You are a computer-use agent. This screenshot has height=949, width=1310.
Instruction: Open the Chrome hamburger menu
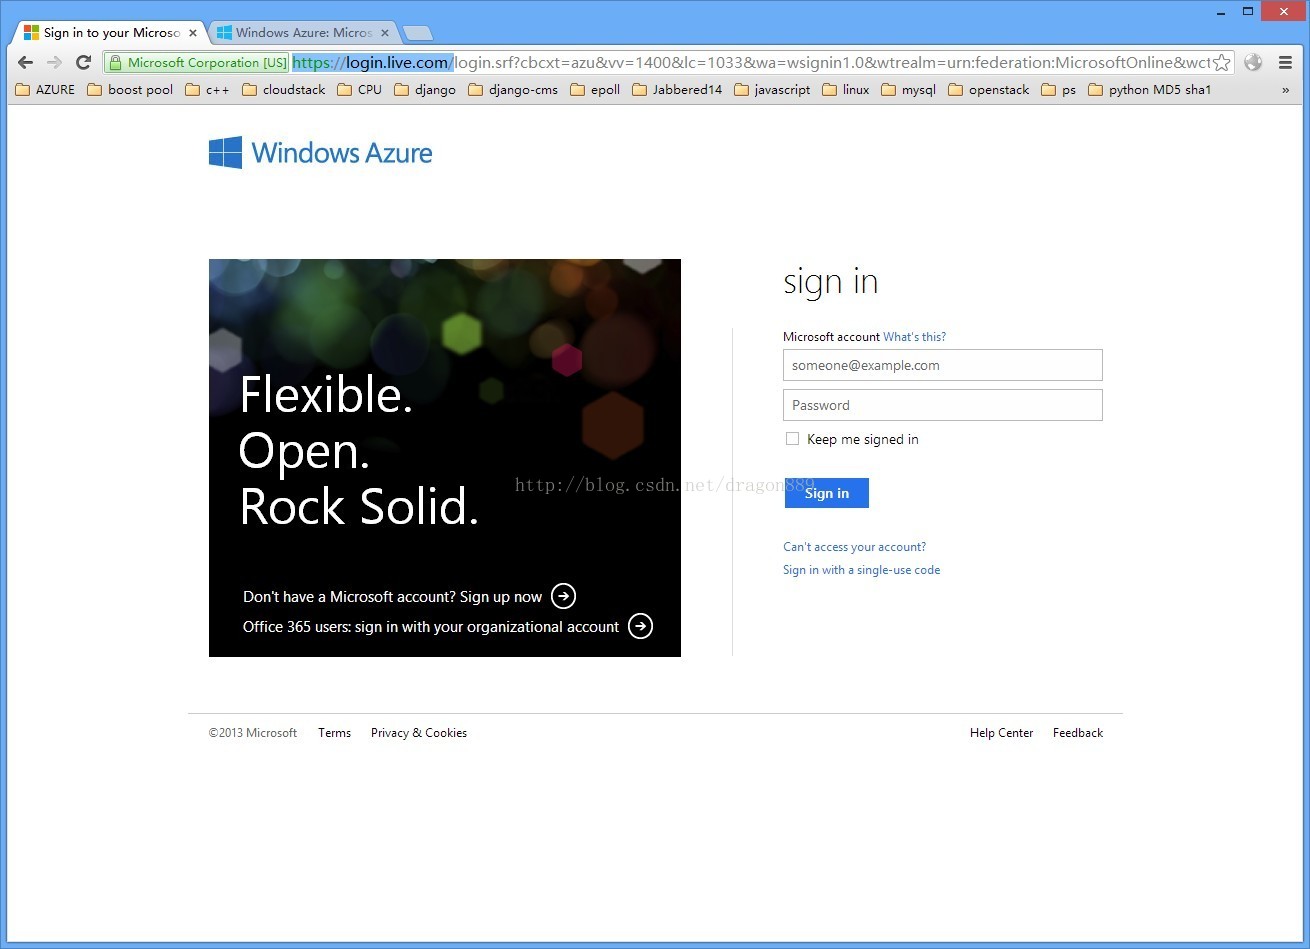(x=1286, y=62)
